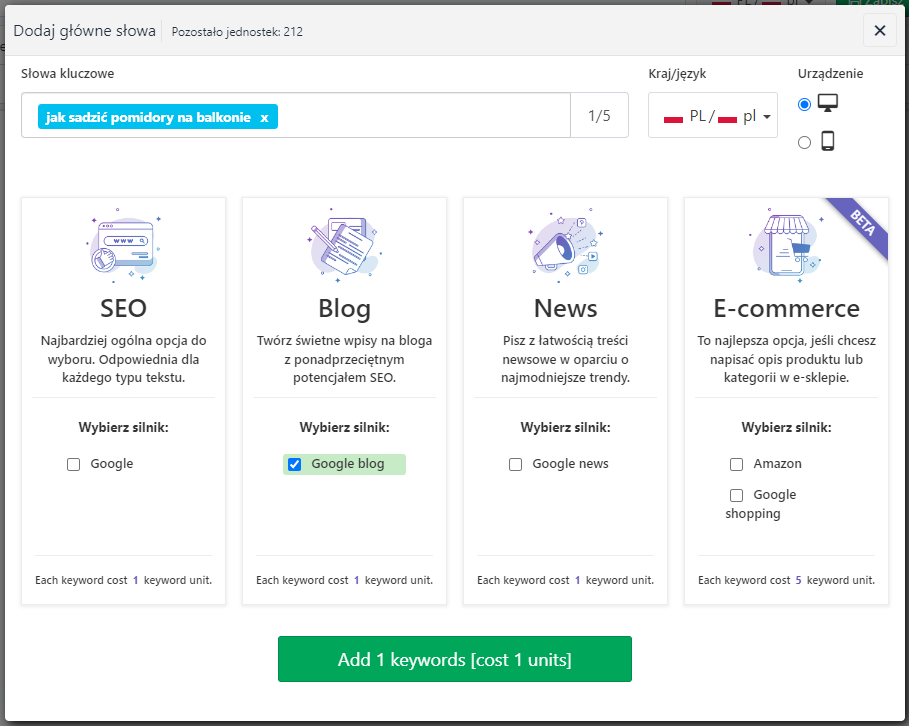Click the News card heading
This screenshot has height=726, width=909.
tap(565, 308)
